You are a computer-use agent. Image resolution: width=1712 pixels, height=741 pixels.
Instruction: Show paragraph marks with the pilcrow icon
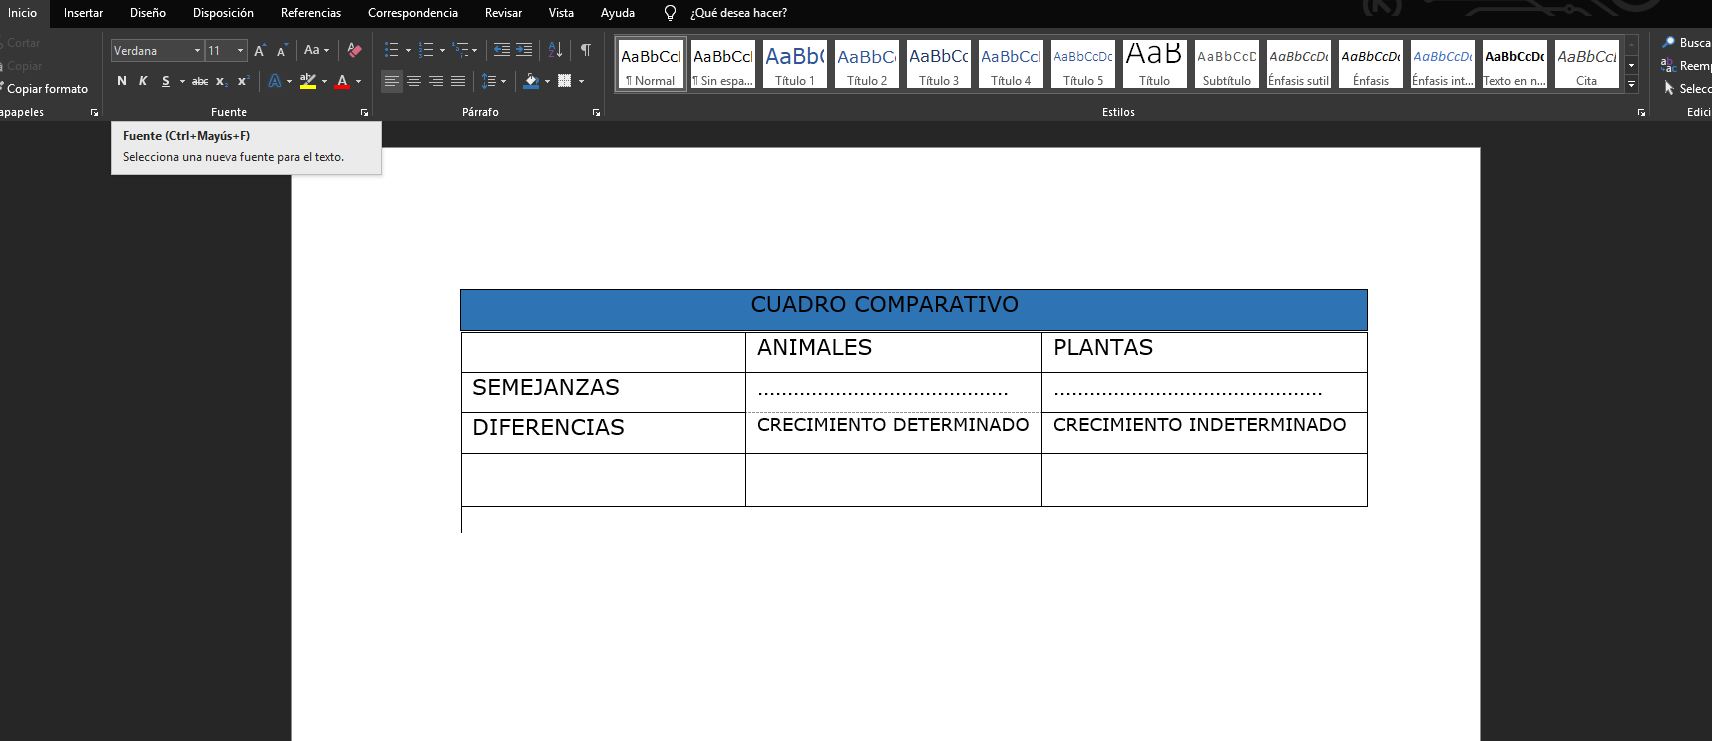[x=586, y=50]
